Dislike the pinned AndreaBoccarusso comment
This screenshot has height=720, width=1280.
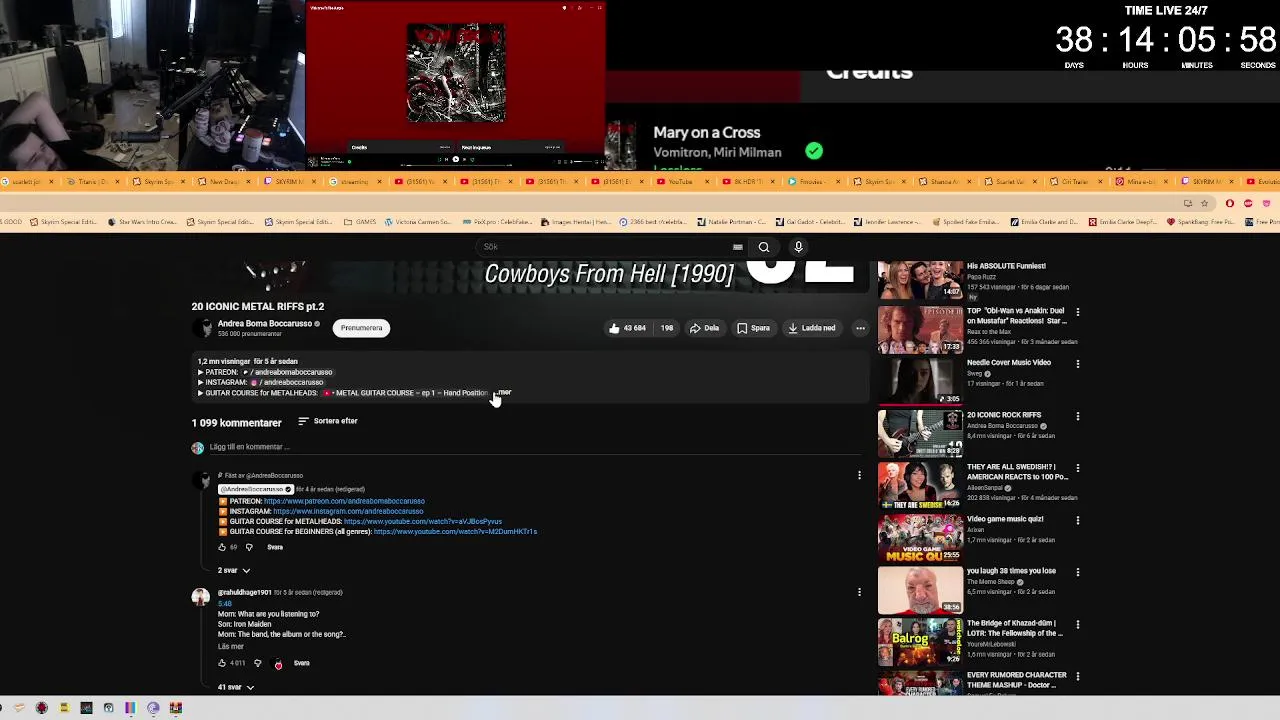point(249,547)
